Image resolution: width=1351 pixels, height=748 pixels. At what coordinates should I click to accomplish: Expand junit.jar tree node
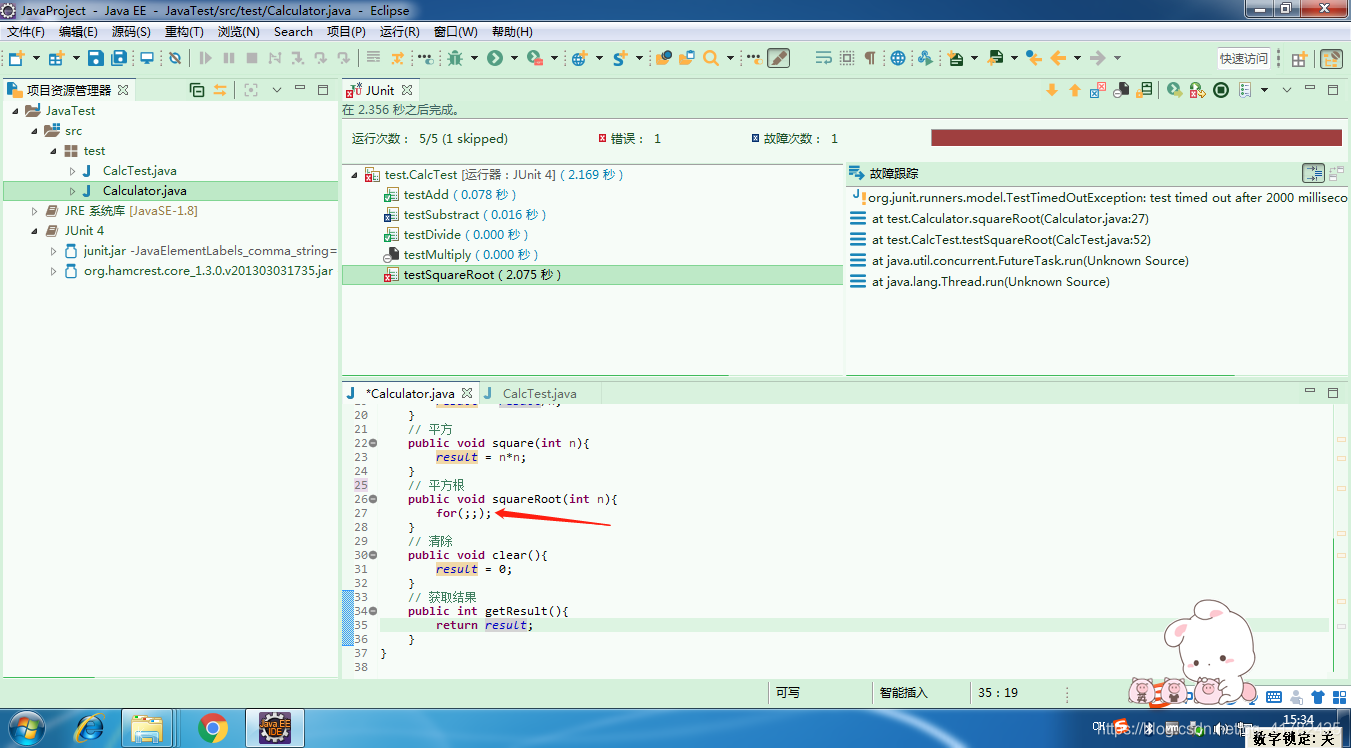pos(54,251)
